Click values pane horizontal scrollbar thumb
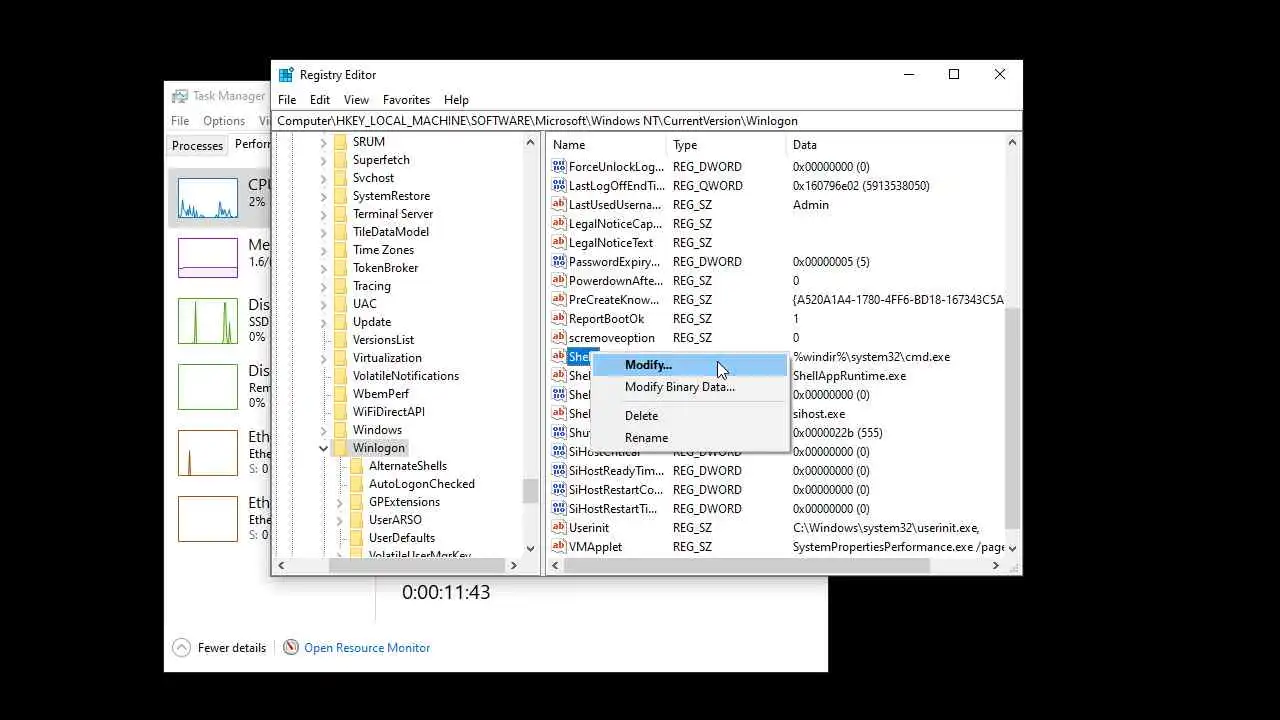This screenshot has width=1280, height=720. point(747,566)
